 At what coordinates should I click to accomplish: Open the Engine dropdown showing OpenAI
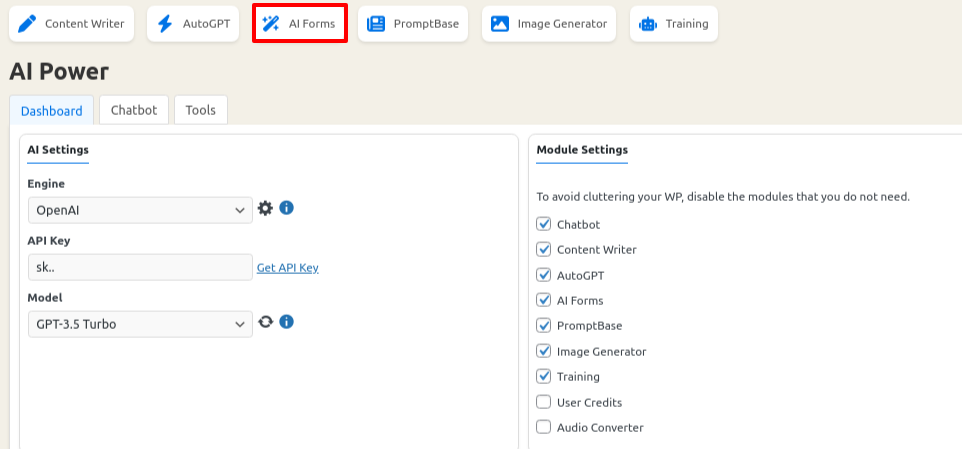[x=140, y=210]
